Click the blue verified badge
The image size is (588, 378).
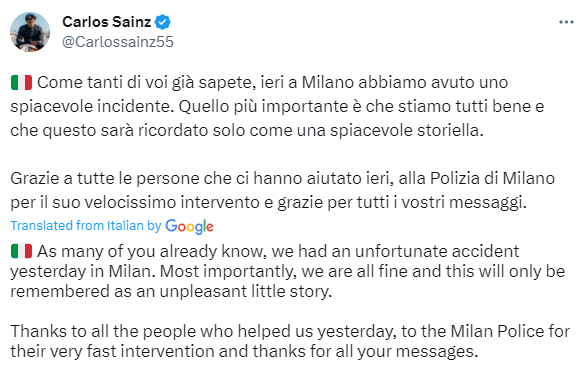pyautogui.click(x=163, y=22)
